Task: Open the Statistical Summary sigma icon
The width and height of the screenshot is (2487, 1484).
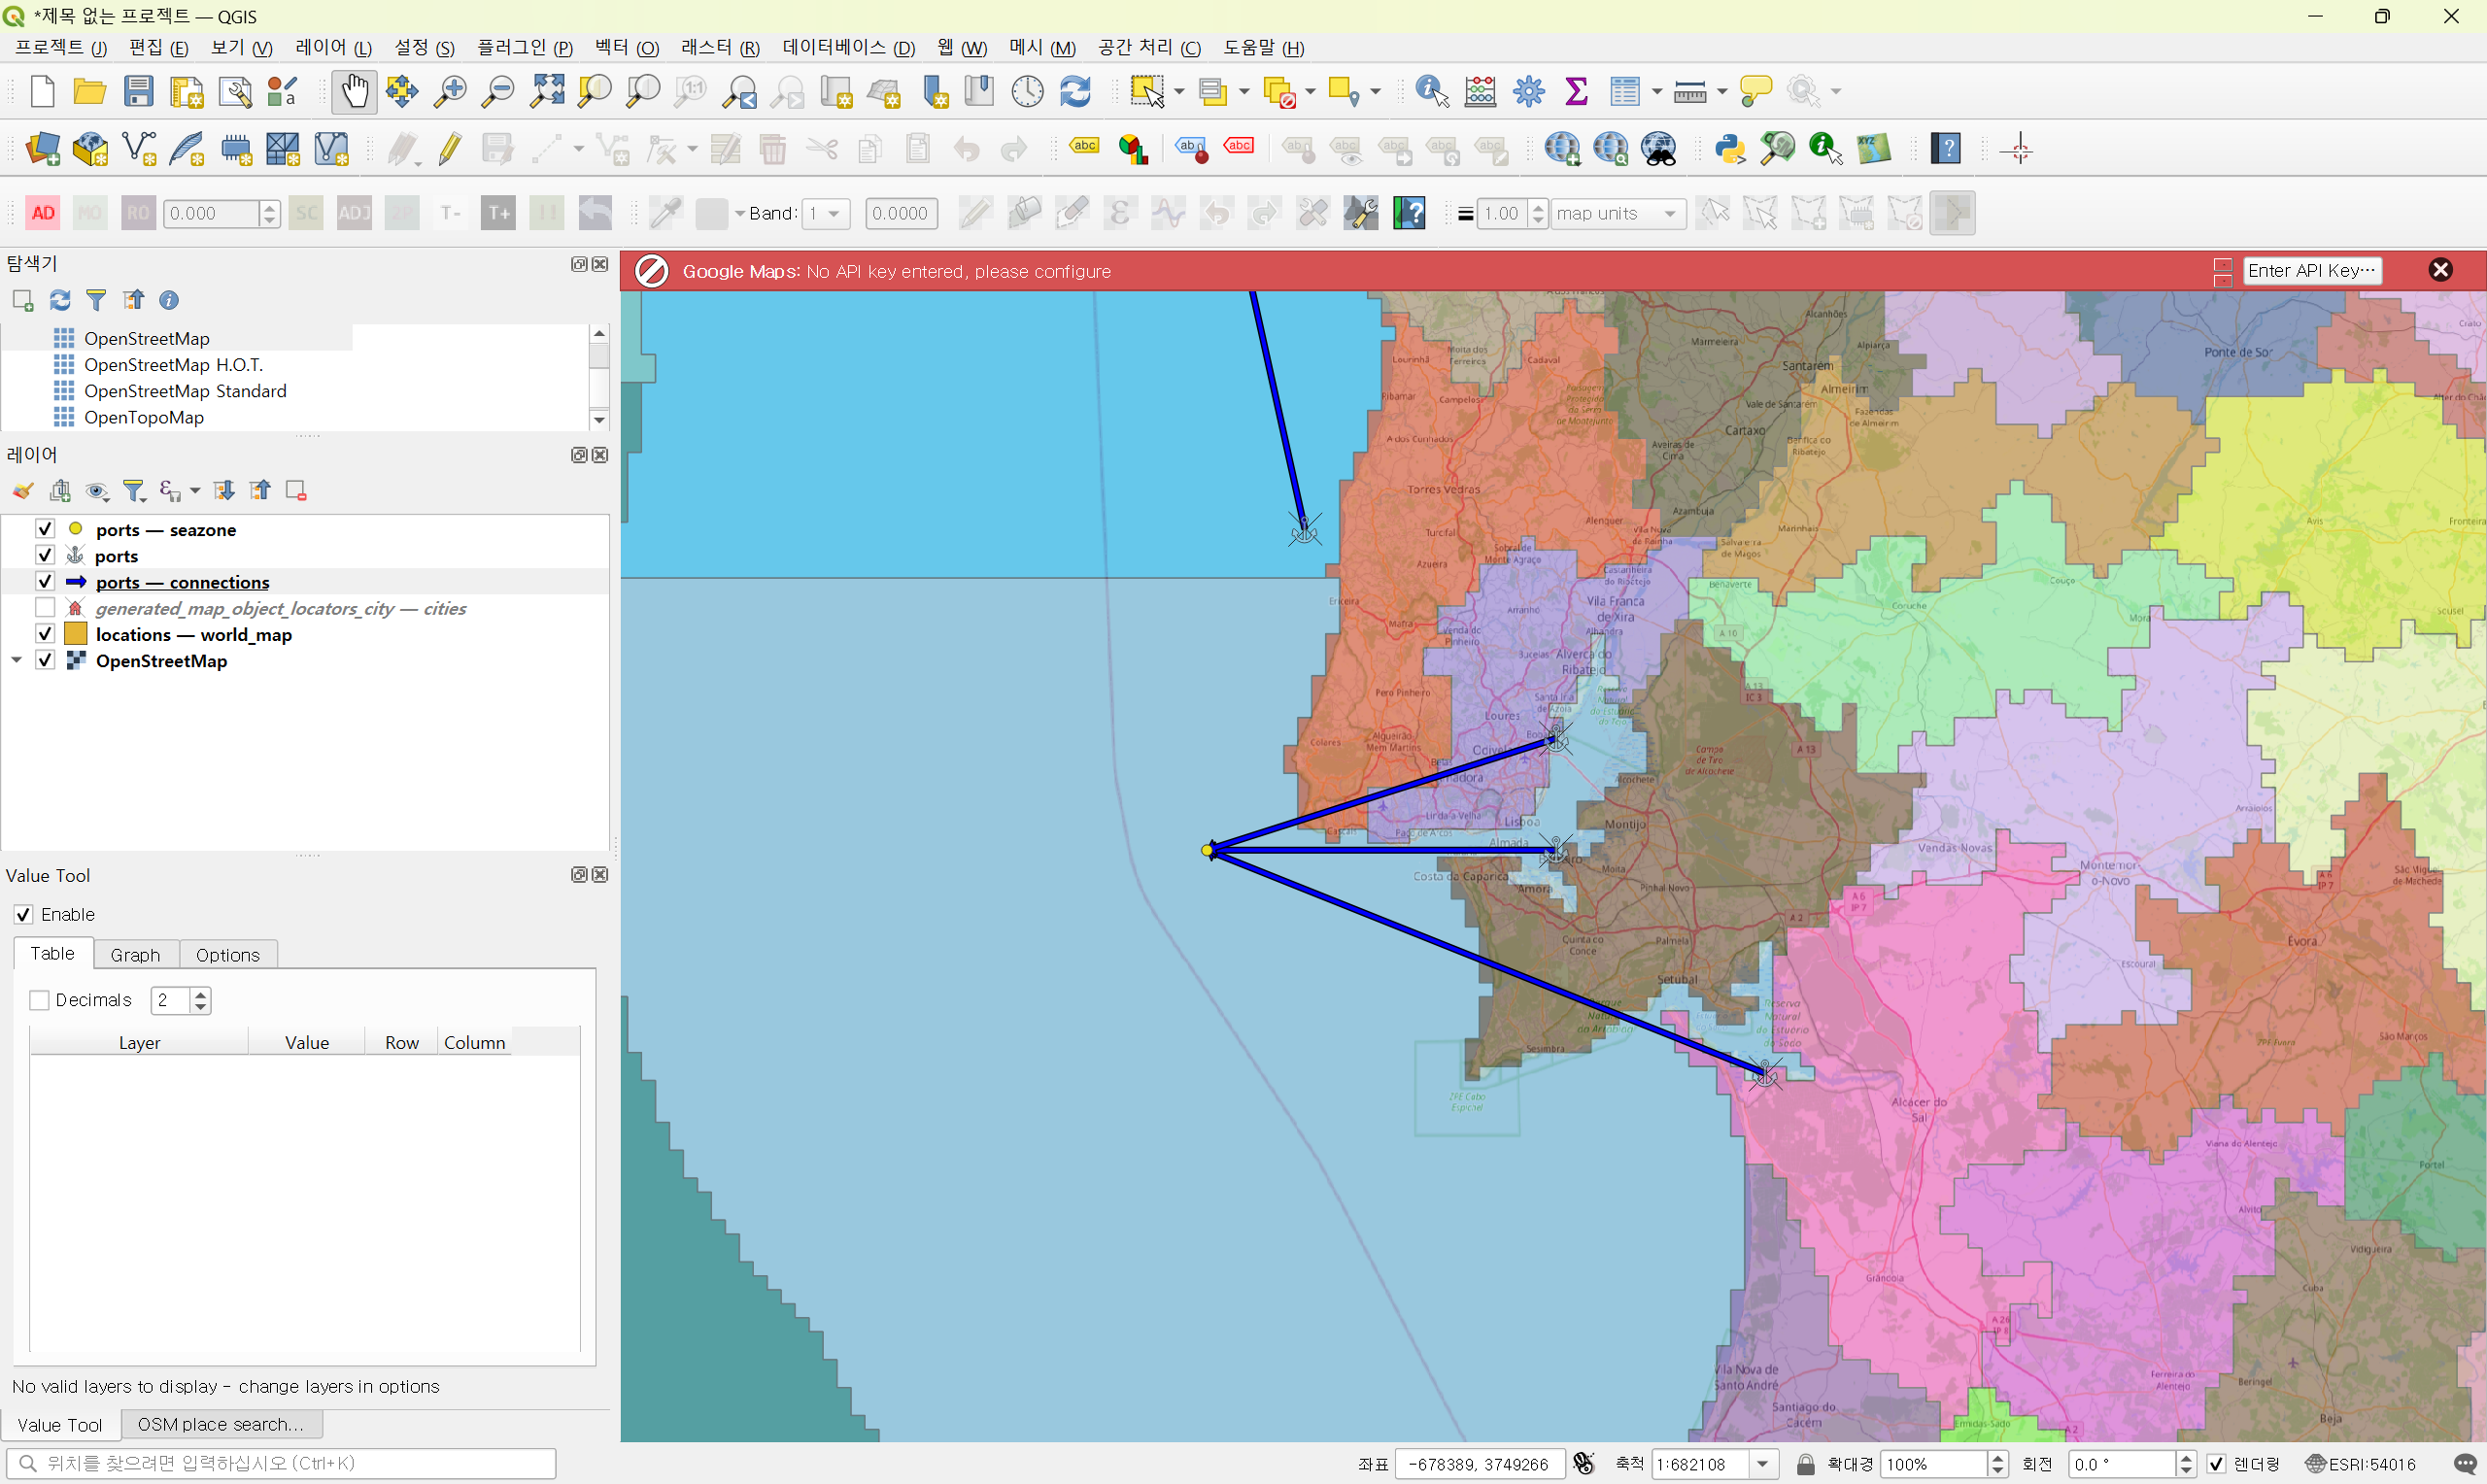Action: (1576, 92)
